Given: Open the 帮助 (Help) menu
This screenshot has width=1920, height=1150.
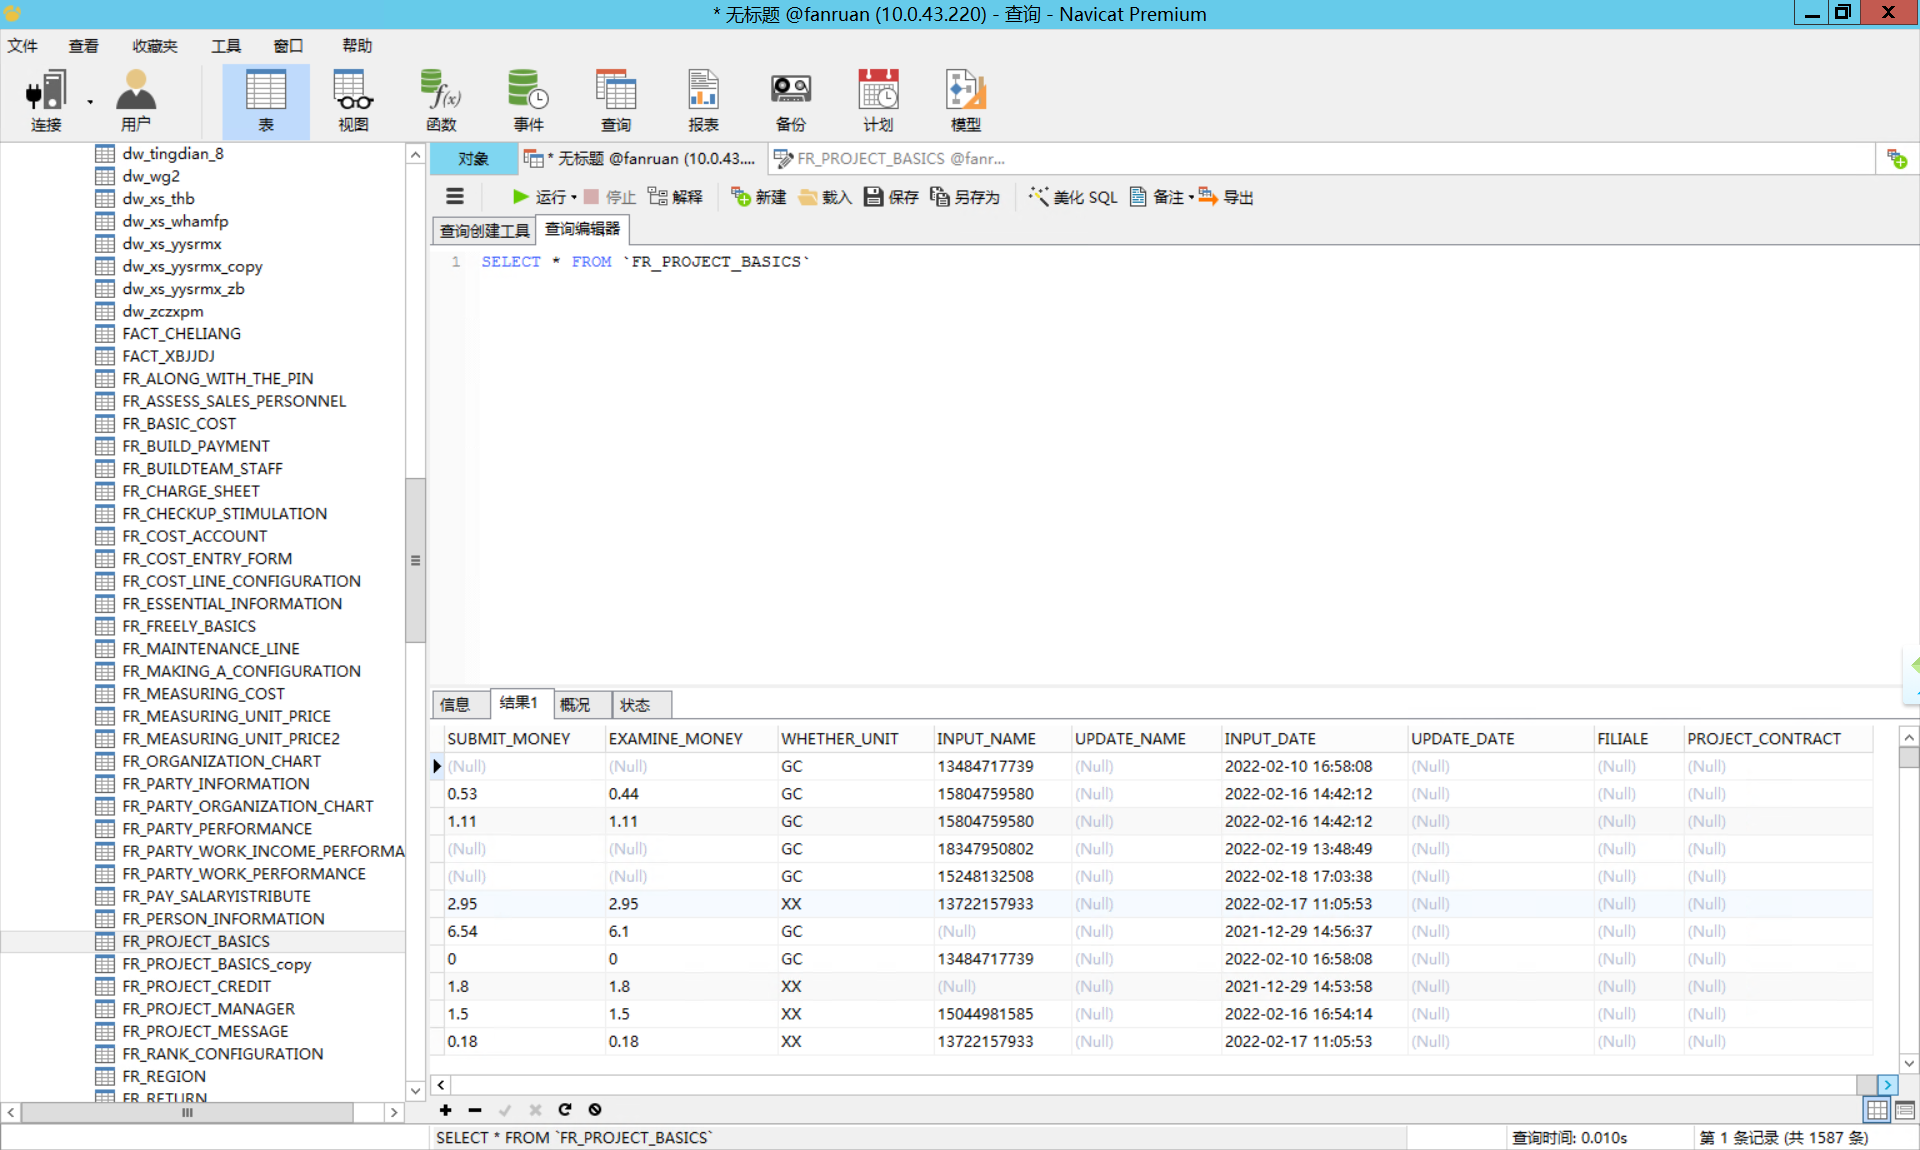Looking at the screenshot, I should pos(357,46).
